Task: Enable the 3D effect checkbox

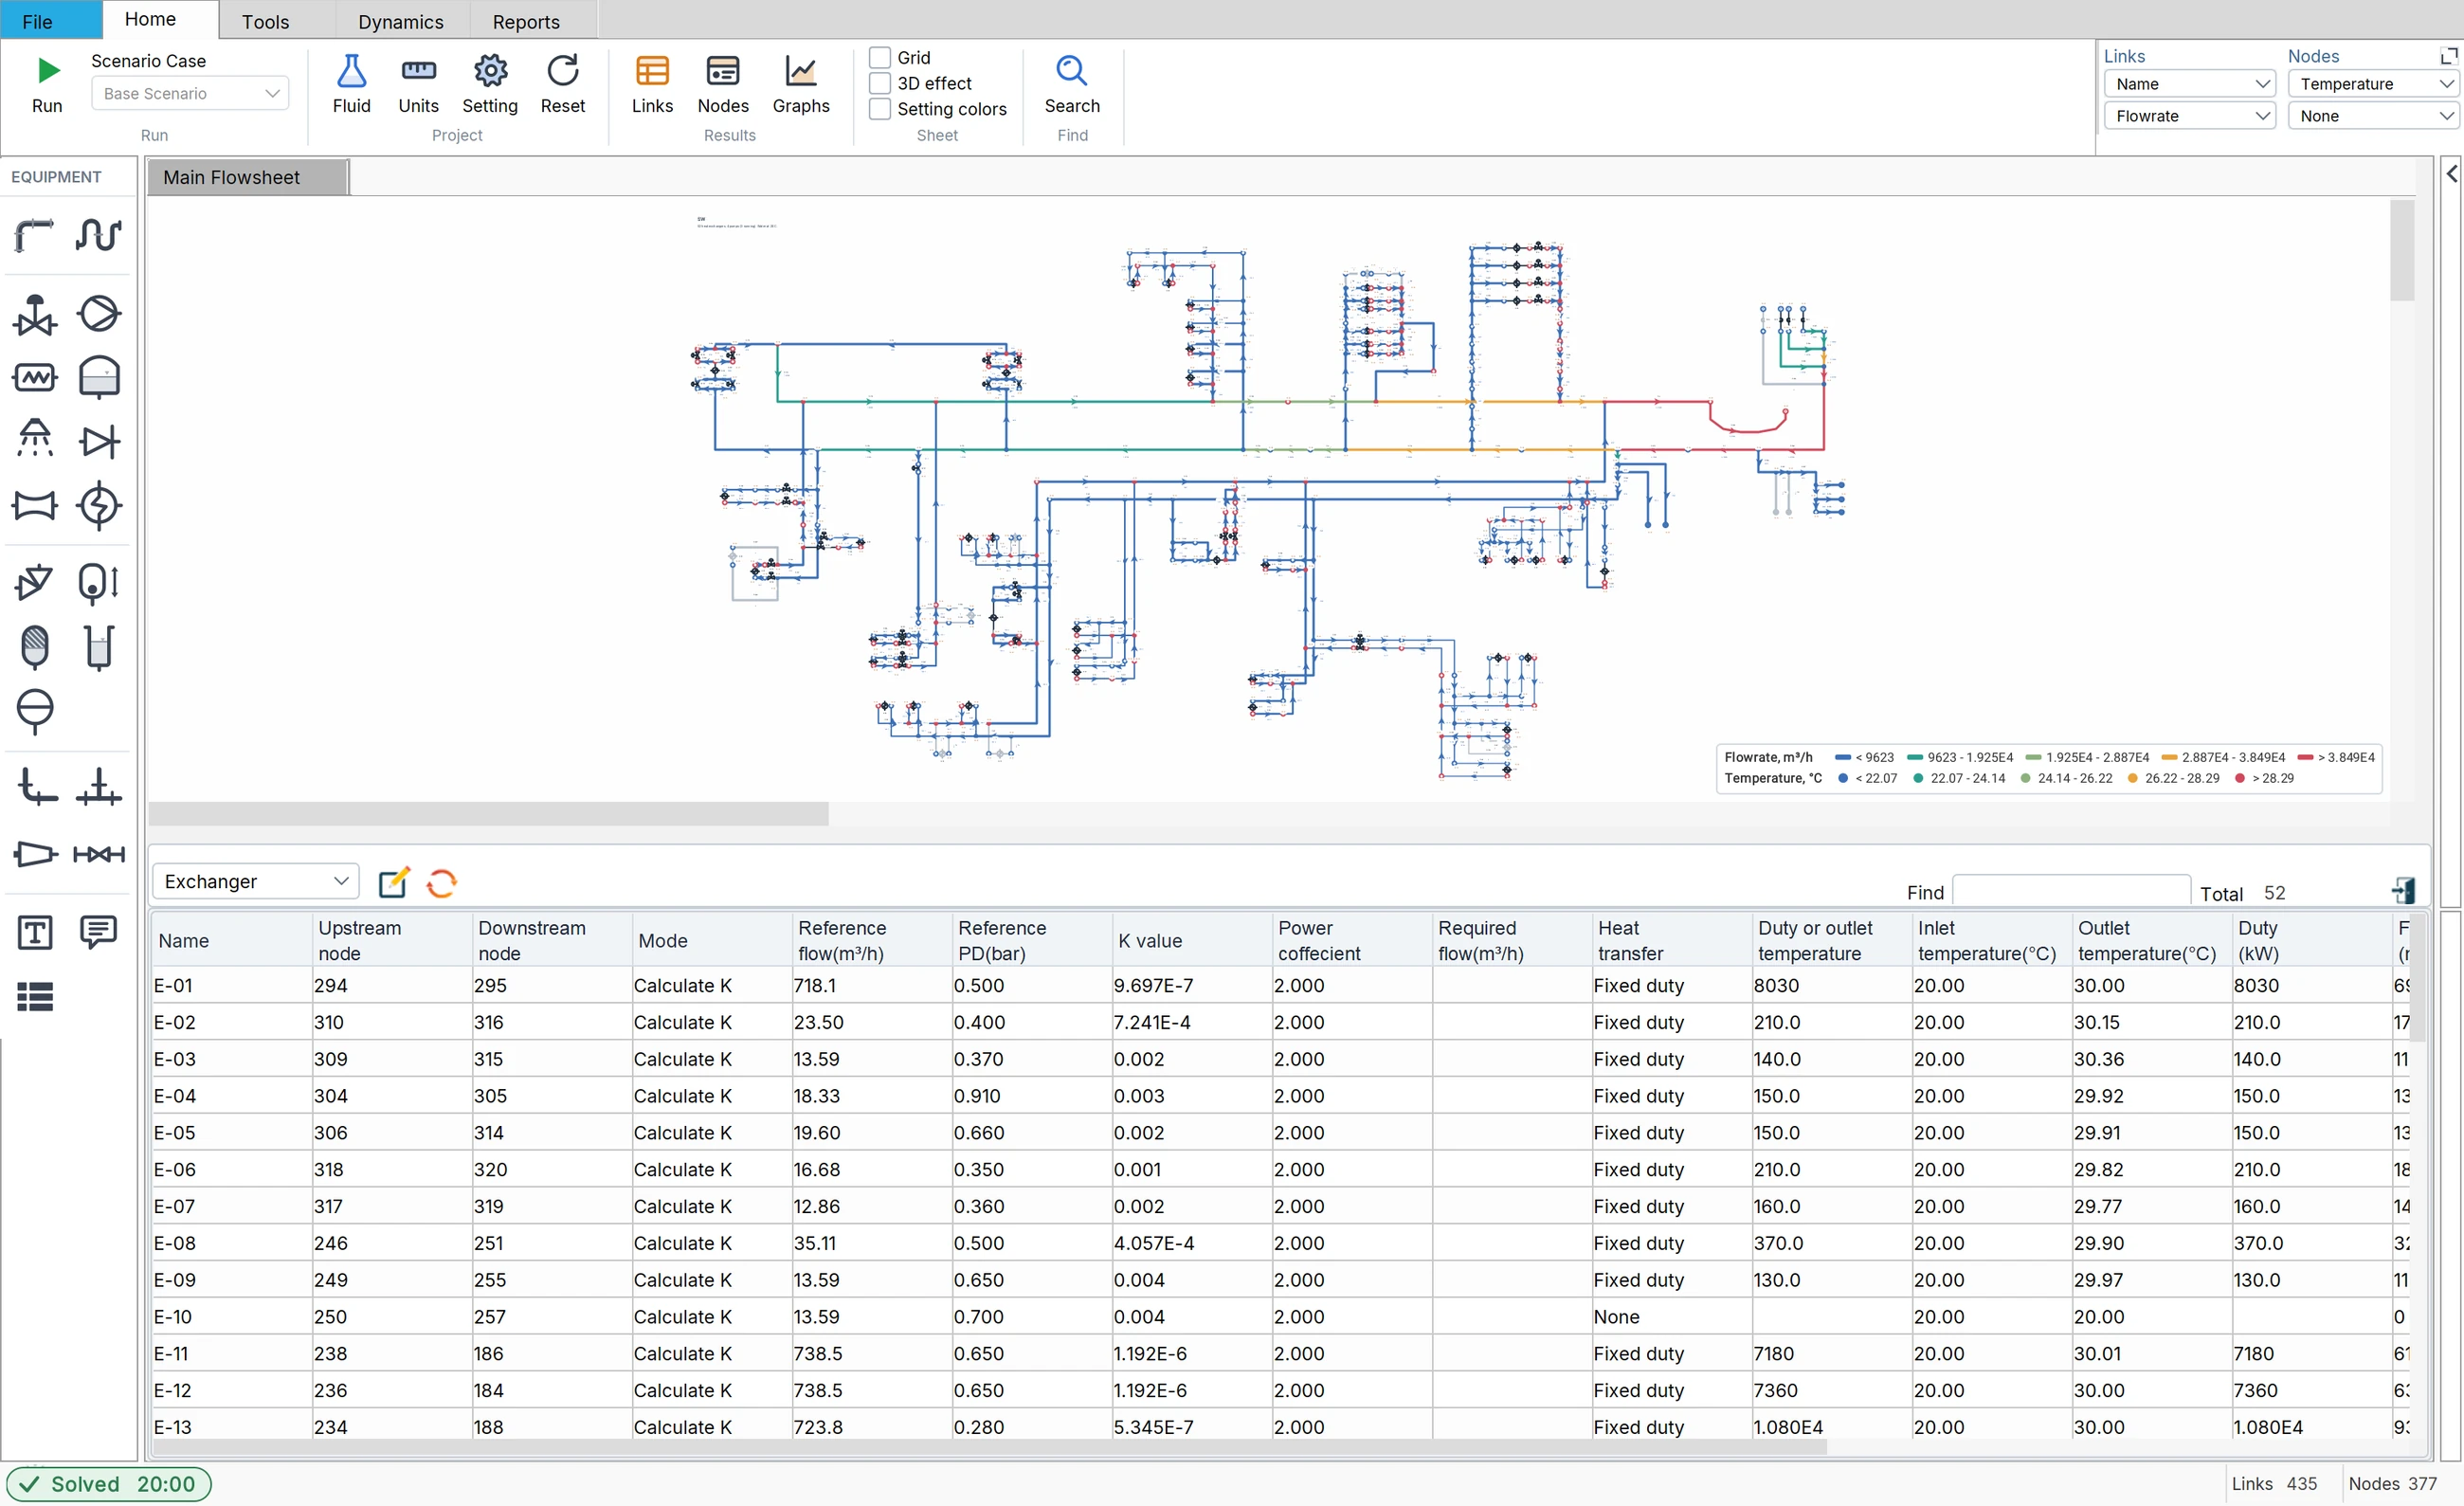Action: point(880,83)
